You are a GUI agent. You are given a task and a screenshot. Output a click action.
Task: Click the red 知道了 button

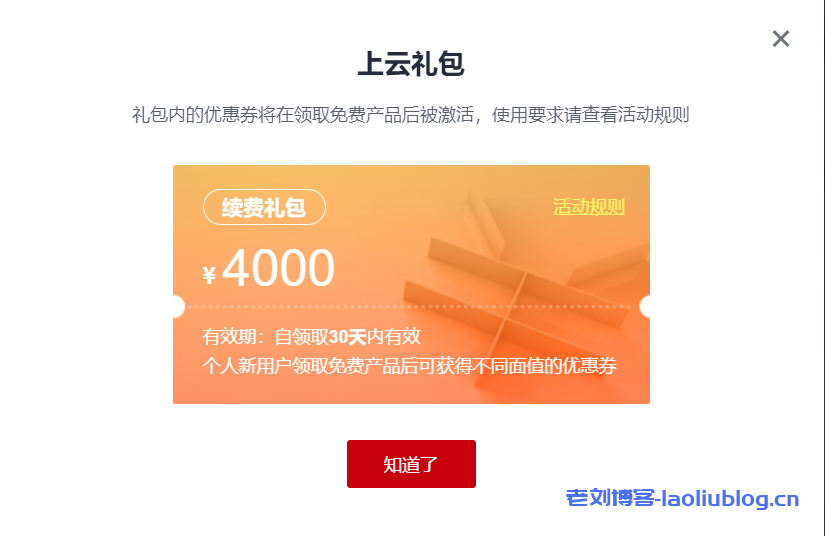pyautogui.click(x=411, y=464)
